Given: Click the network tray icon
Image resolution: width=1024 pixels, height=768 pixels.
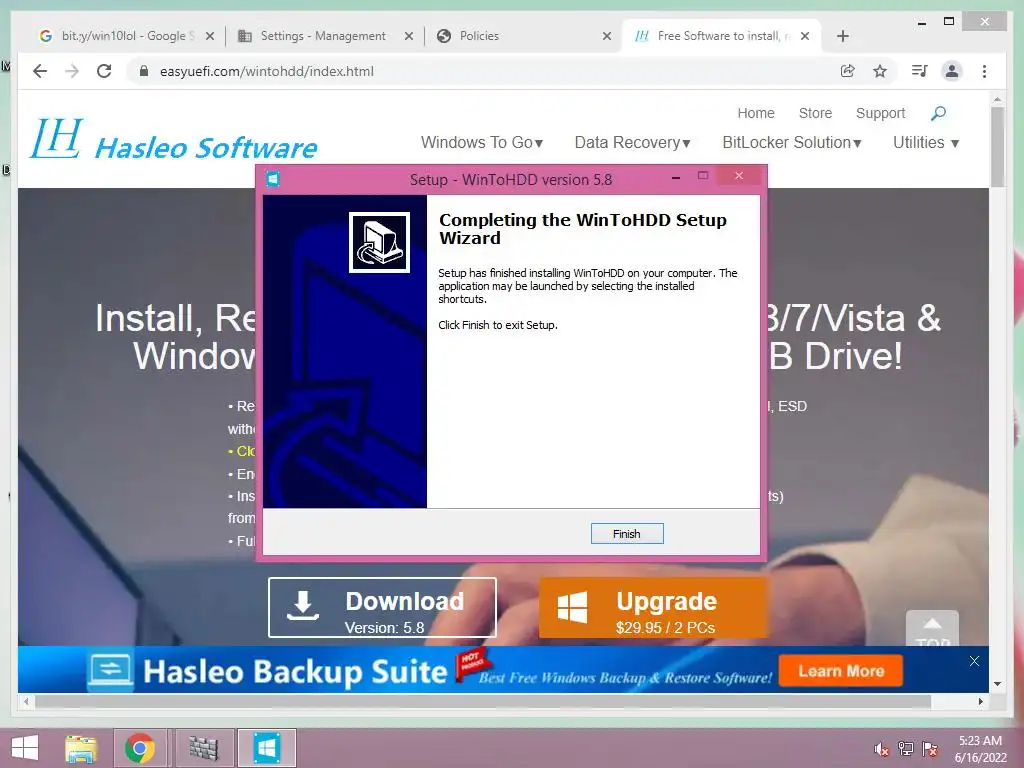Looking at the screenshot, I should [905, 749].
